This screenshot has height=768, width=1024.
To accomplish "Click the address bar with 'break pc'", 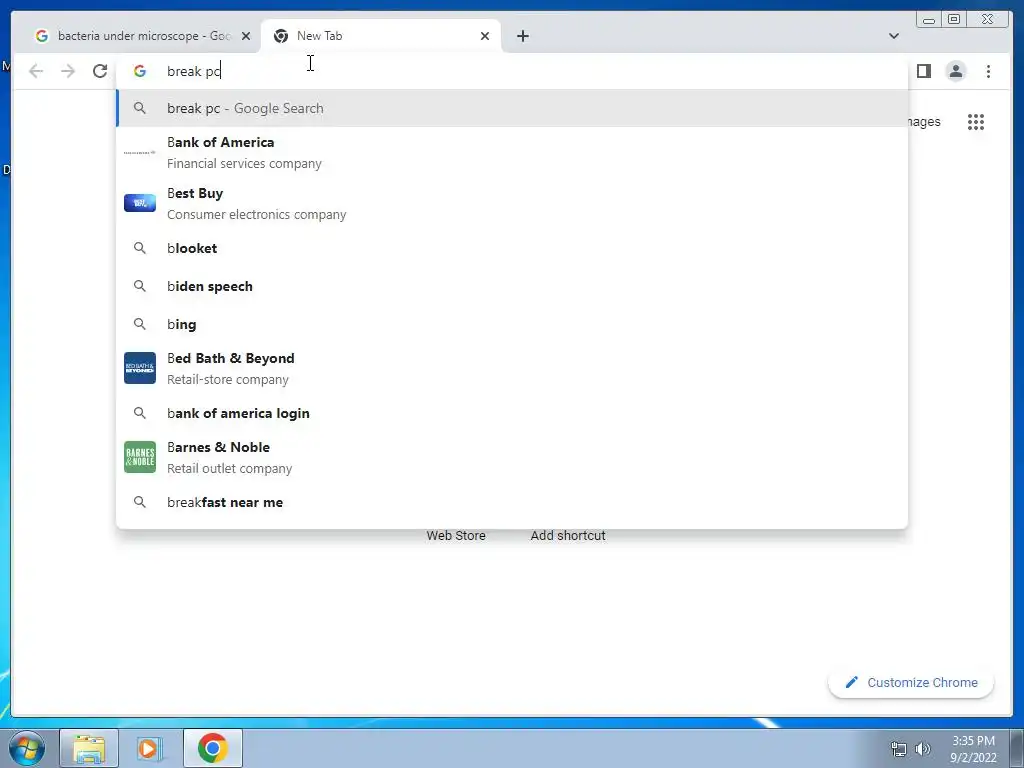I will click(512, 71).
